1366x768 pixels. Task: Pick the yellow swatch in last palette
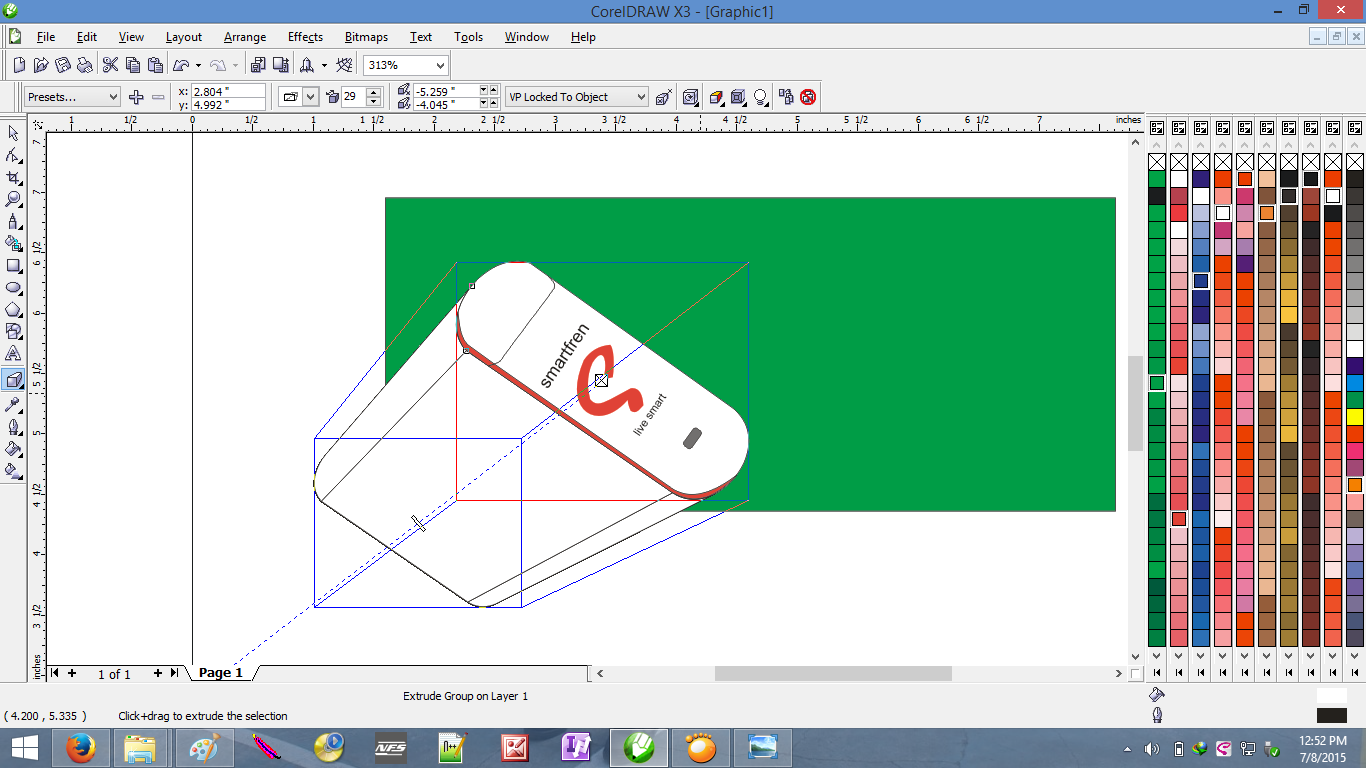[x=1355, y=417]
